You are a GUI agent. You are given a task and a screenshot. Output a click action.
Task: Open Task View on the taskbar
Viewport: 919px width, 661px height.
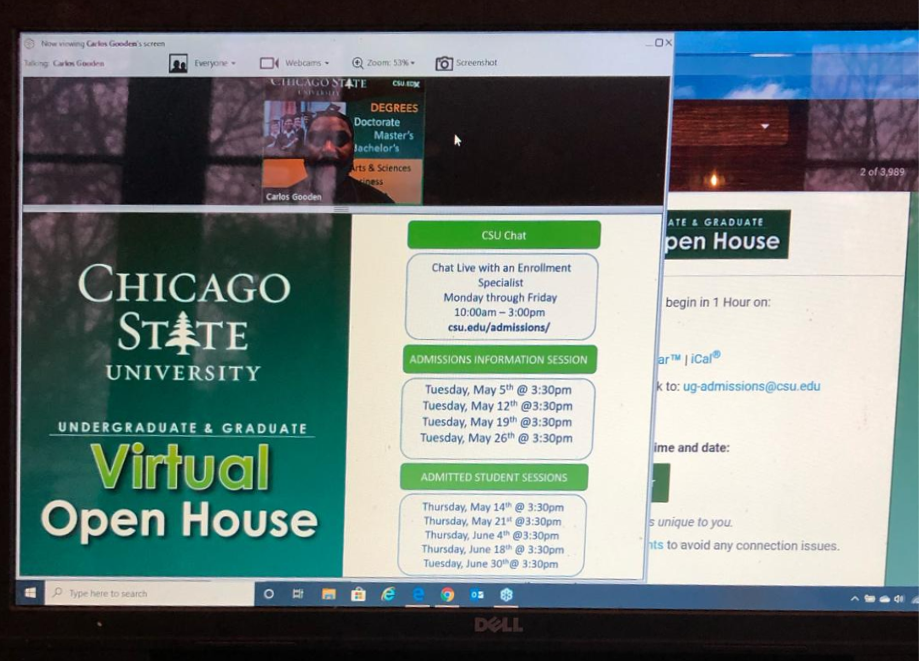[298, 594]
